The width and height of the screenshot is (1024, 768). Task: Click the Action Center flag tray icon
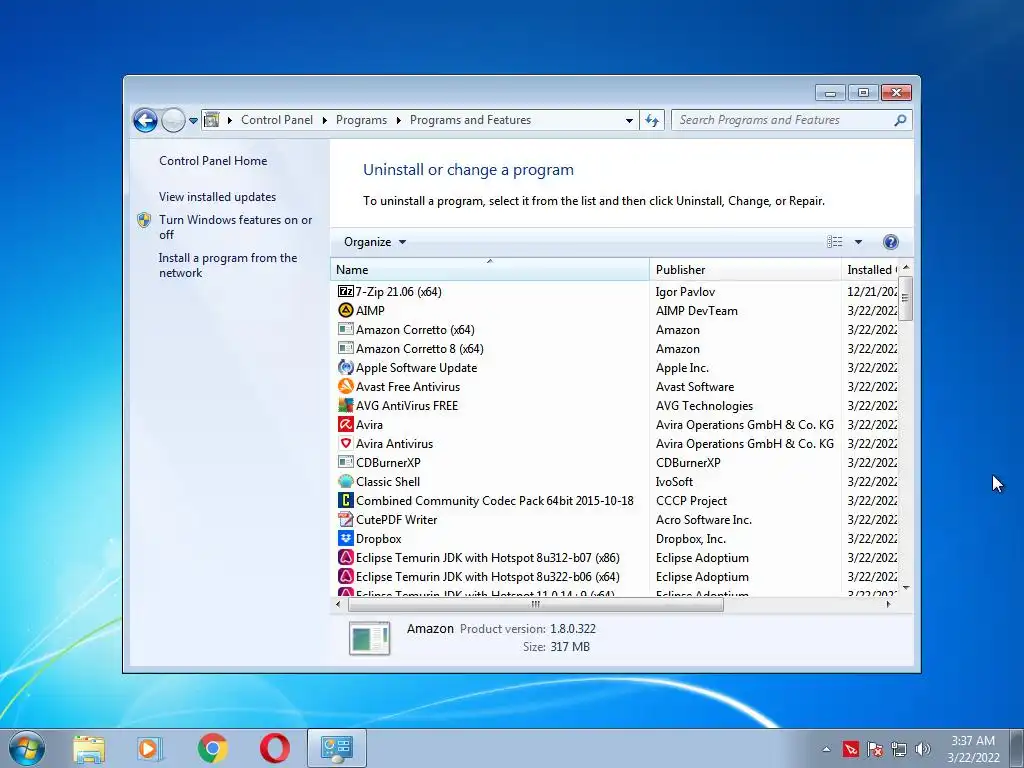874,749
